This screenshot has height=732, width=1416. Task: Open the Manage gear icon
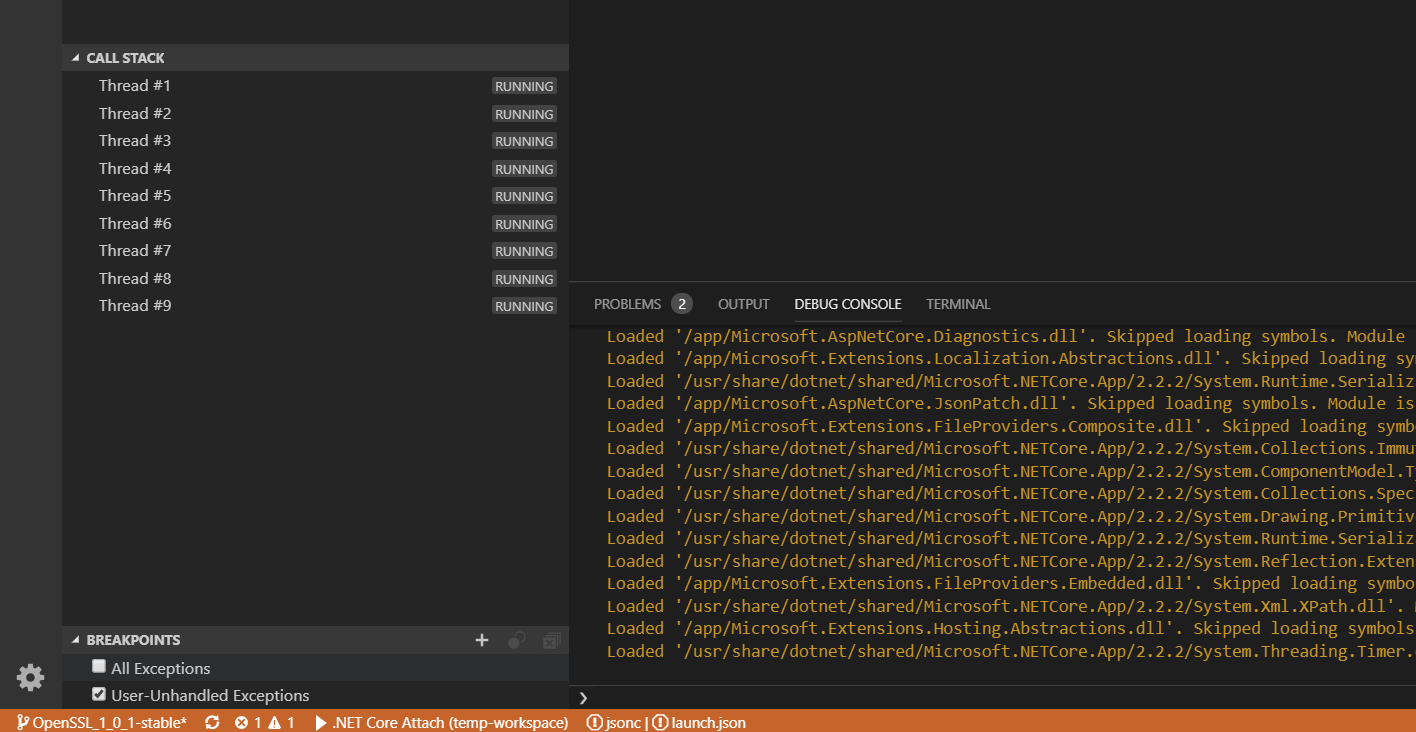tap(30, 678)
